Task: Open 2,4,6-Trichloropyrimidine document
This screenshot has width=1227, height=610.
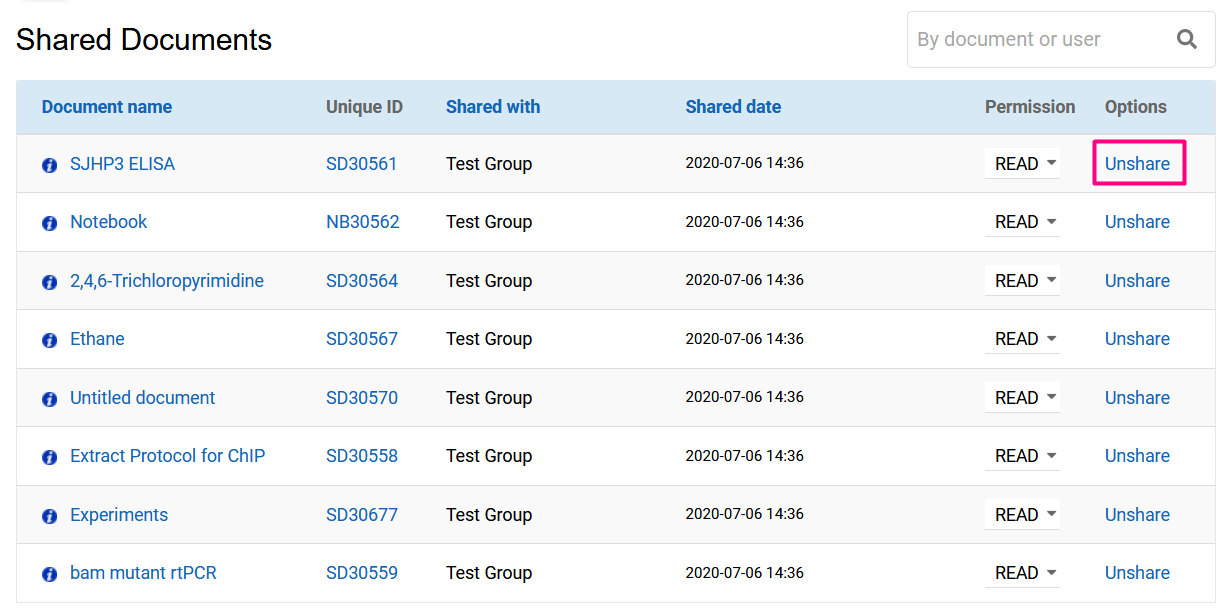Action: pos(167,281)
